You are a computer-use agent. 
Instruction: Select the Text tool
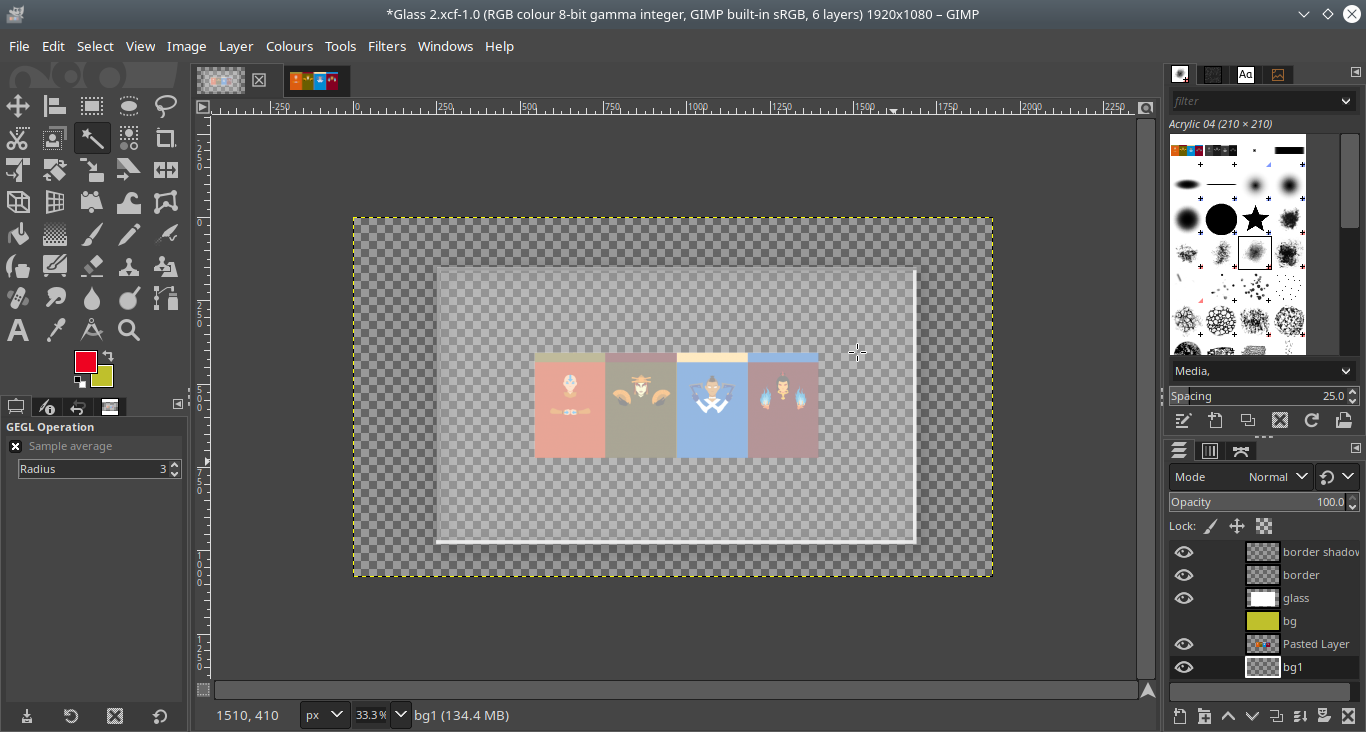point(18,330)
